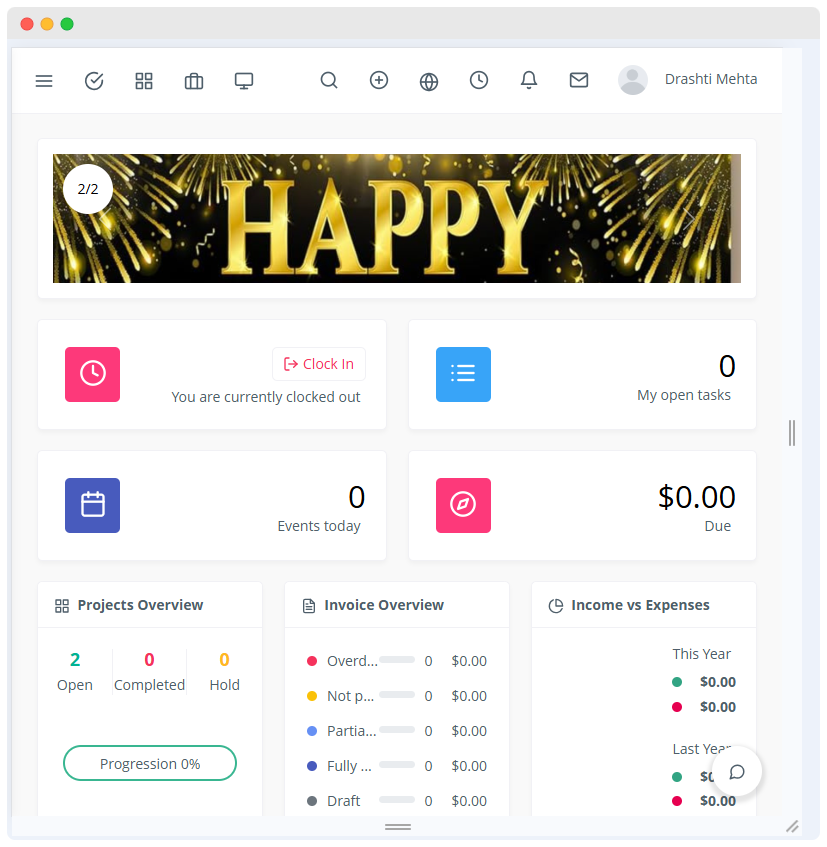Click the green macOS maximize button
The height and width of the screenshot is (847, 827).
[67, 24]
